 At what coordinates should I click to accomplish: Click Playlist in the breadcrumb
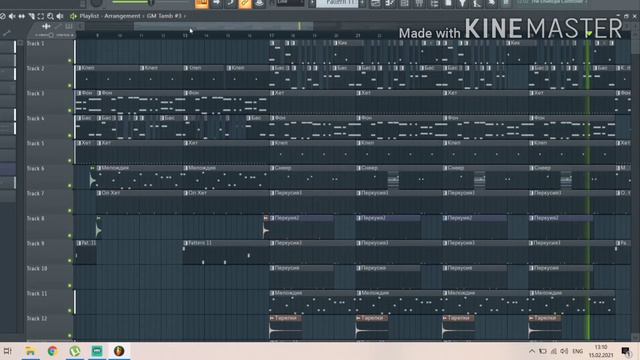pyautogui.click(x=89, y=16)
